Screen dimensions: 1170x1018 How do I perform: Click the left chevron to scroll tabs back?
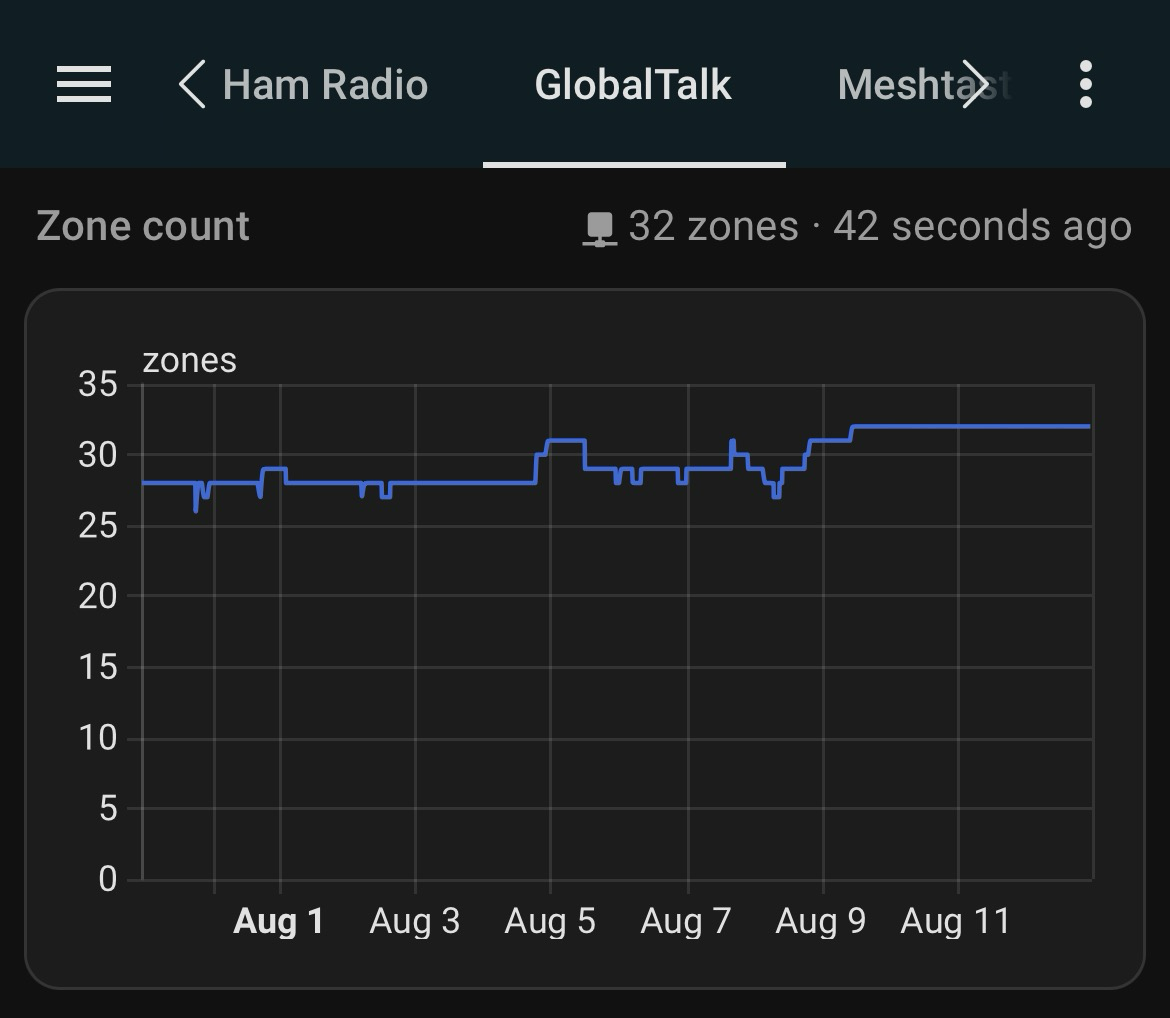pos(192,84)
